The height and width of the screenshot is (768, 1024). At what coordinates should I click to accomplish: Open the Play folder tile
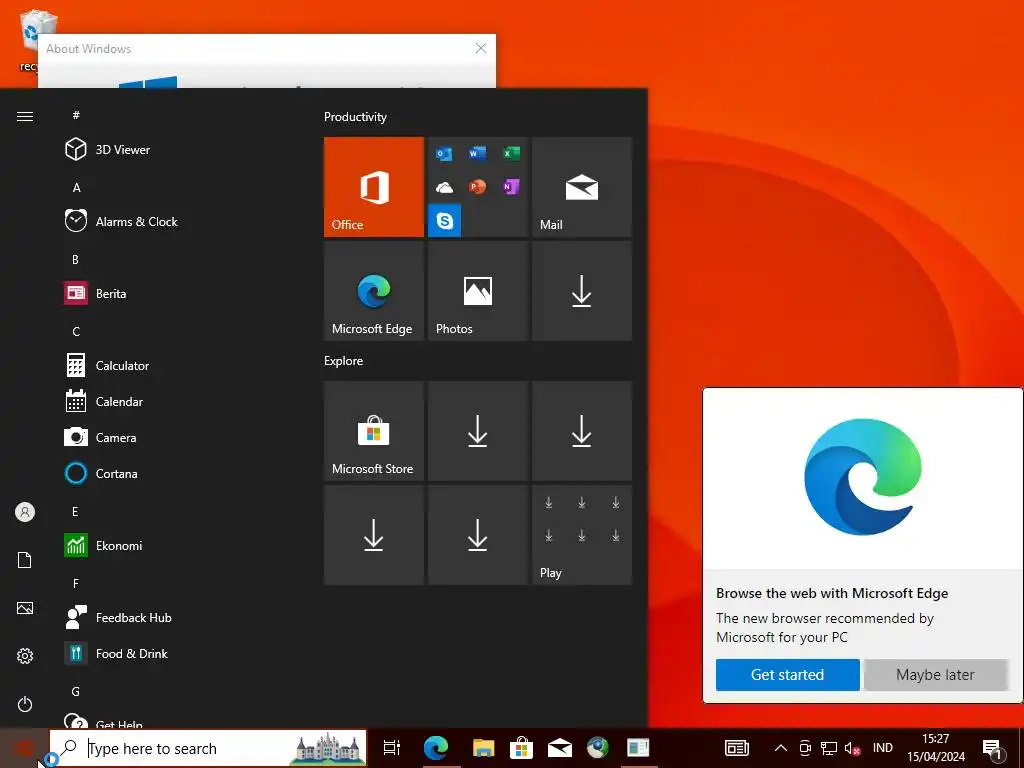582,535
